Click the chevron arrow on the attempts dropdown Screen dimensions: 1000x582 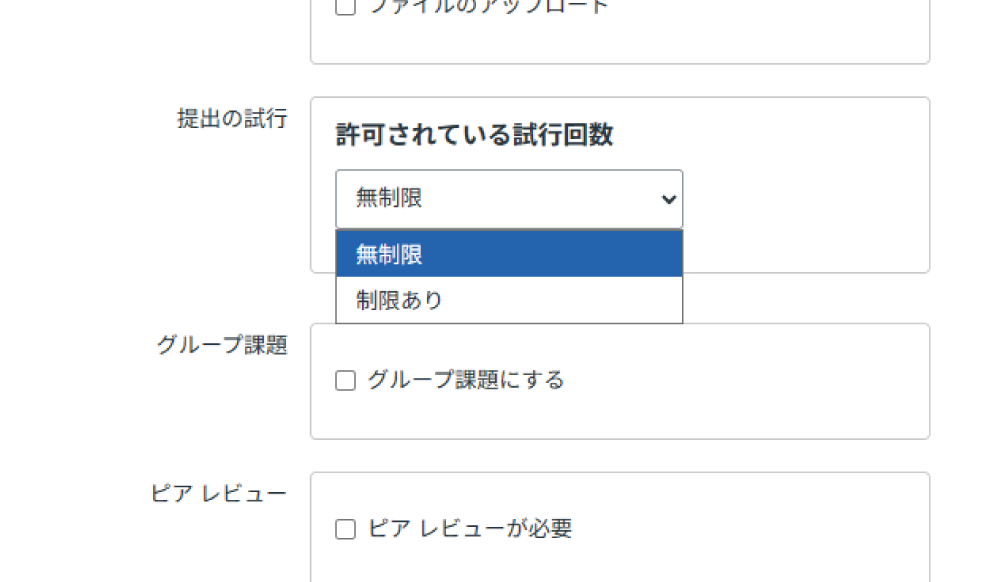[x=669, y=199]
